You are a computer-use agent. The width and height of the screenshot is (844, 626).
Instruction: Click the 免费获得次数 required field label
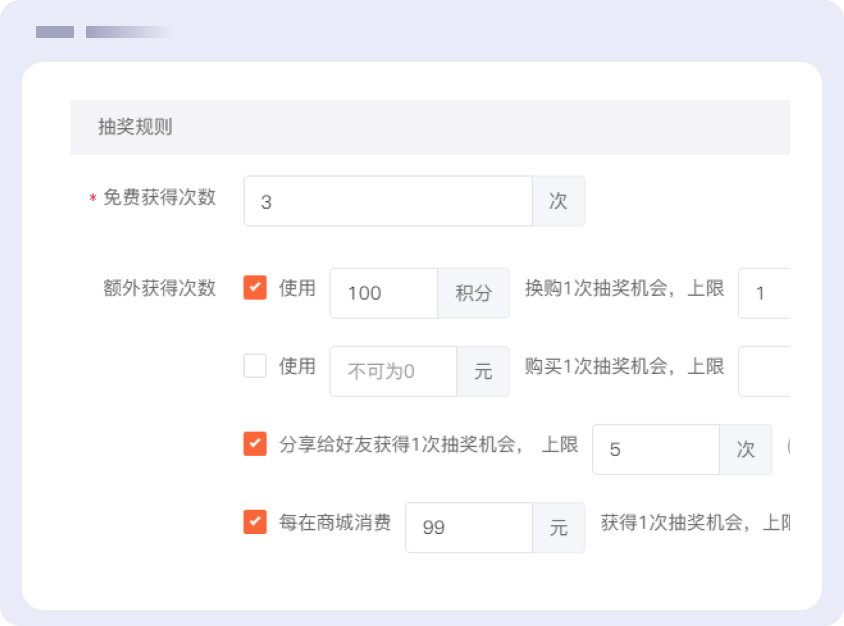[x=159, y=198]
